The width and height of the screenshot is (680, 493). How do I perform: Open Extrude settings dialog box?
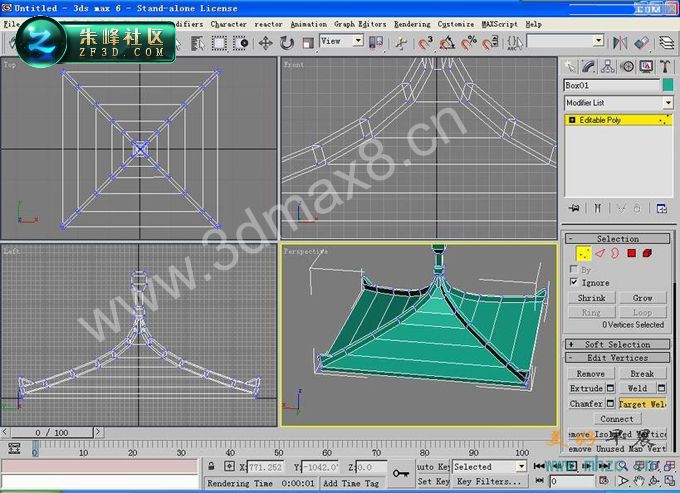click(610, 388)
